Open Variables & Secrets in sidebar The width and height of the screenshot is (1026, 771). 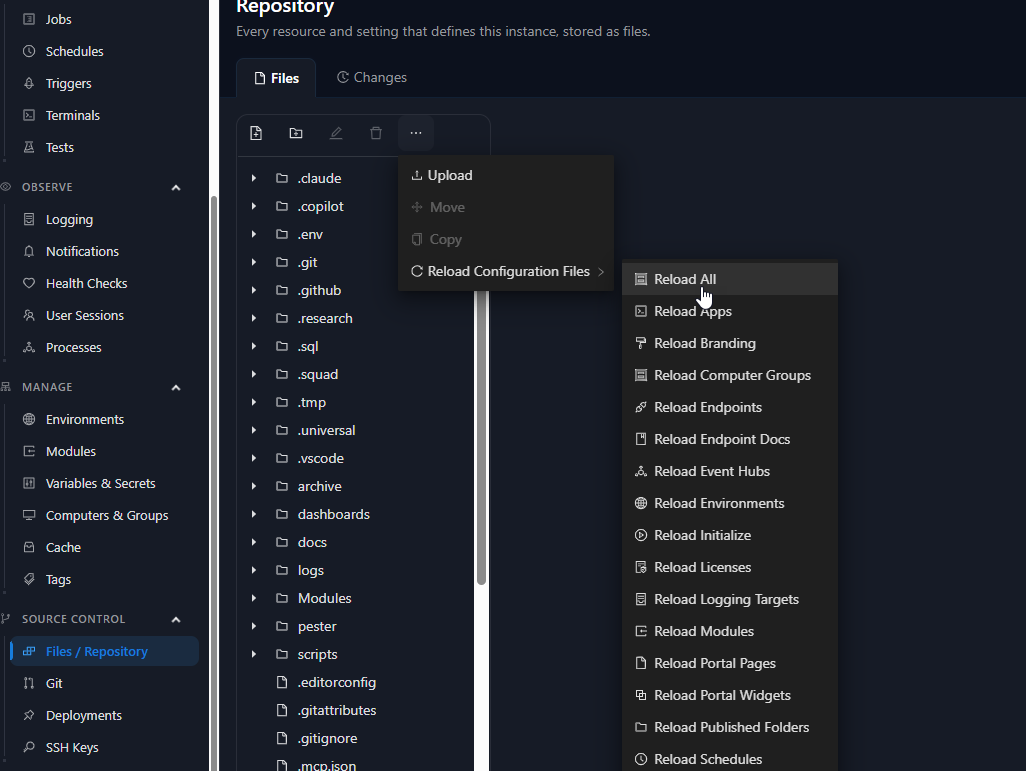coord(100,484)
